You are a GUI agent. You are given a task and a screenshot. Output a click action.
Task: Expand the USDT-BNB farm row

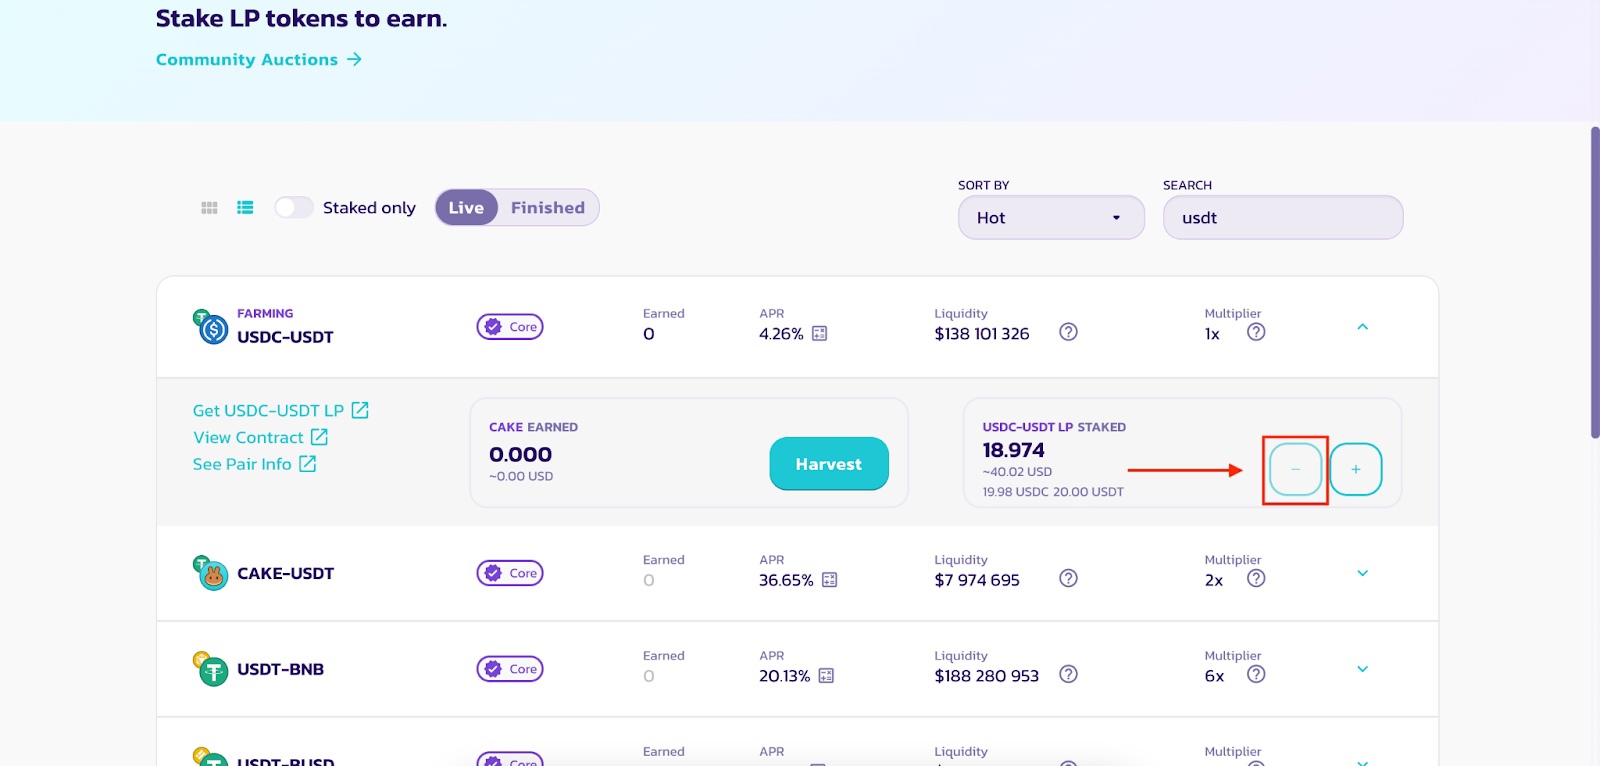pyautogui.click(x=1362, y=669)
